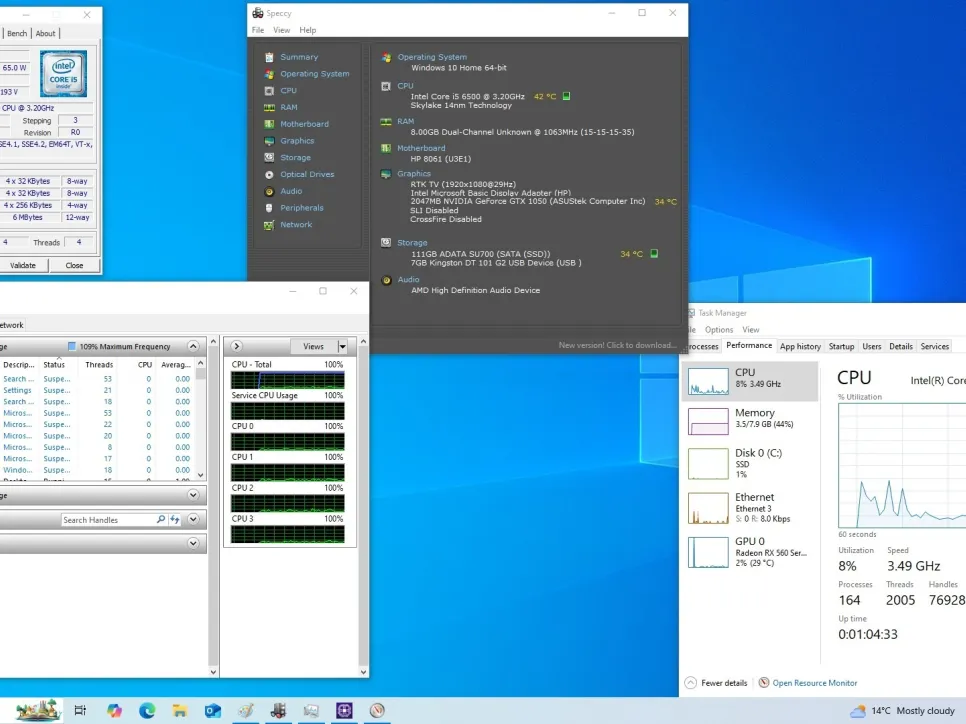Open RAM section in Speccy sidebar
This screenshot has width=966, height=724.
pos(288,107)
